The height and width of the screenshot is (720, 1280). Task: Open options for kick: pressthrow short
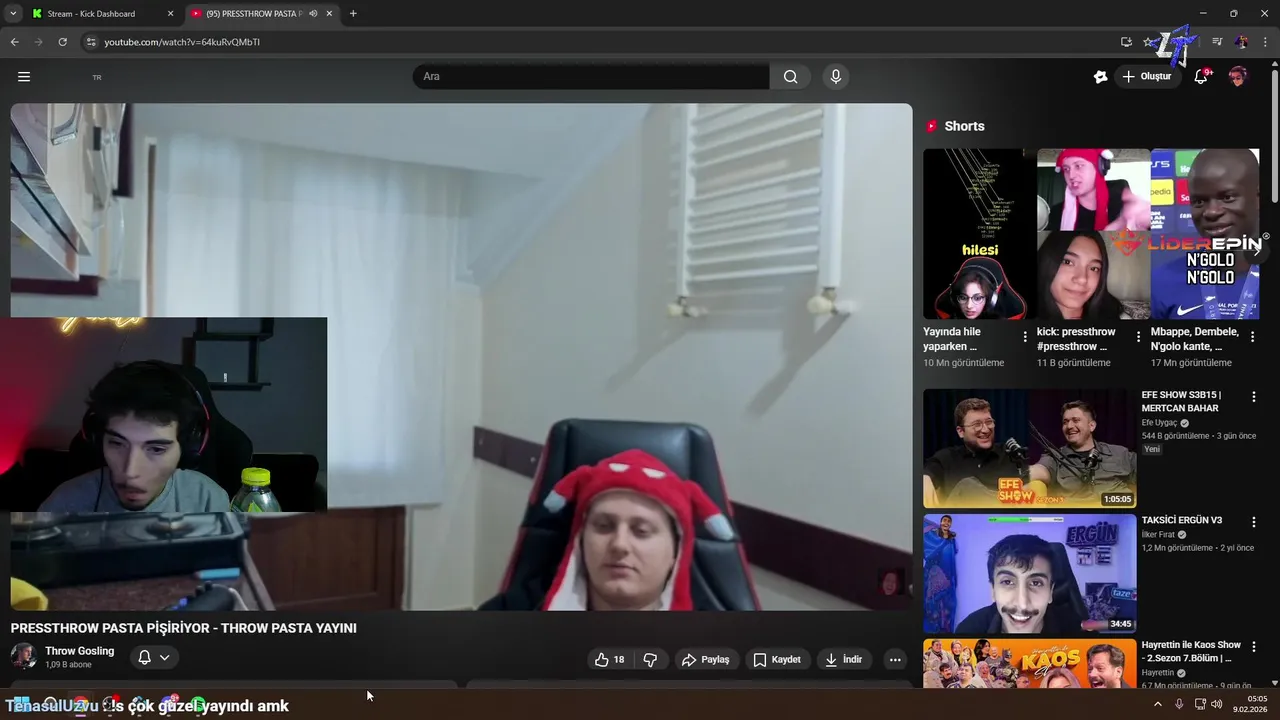click(1139, 337)
